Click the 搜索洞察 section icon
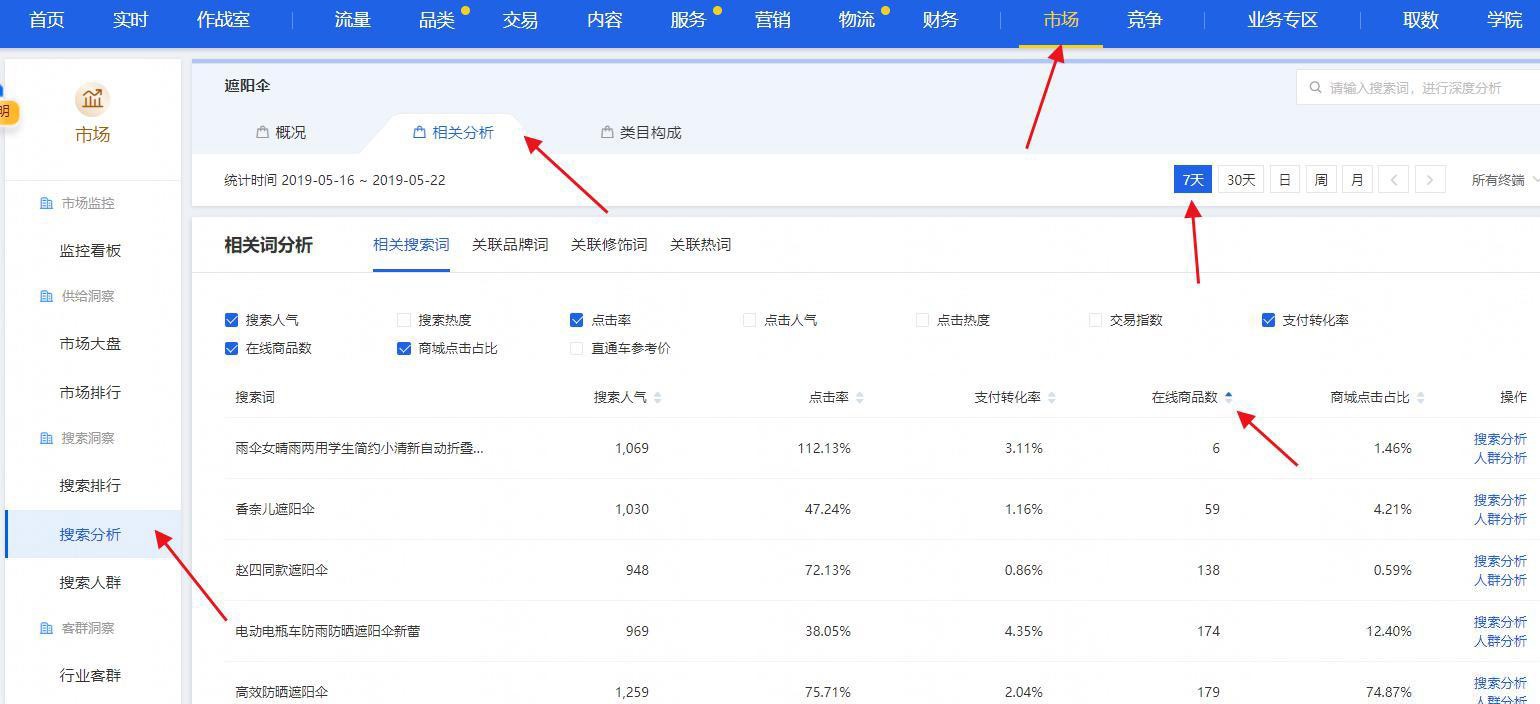The height and width of the screenshot is (704, 1540). pyautogui.click(x=46, y=438)
